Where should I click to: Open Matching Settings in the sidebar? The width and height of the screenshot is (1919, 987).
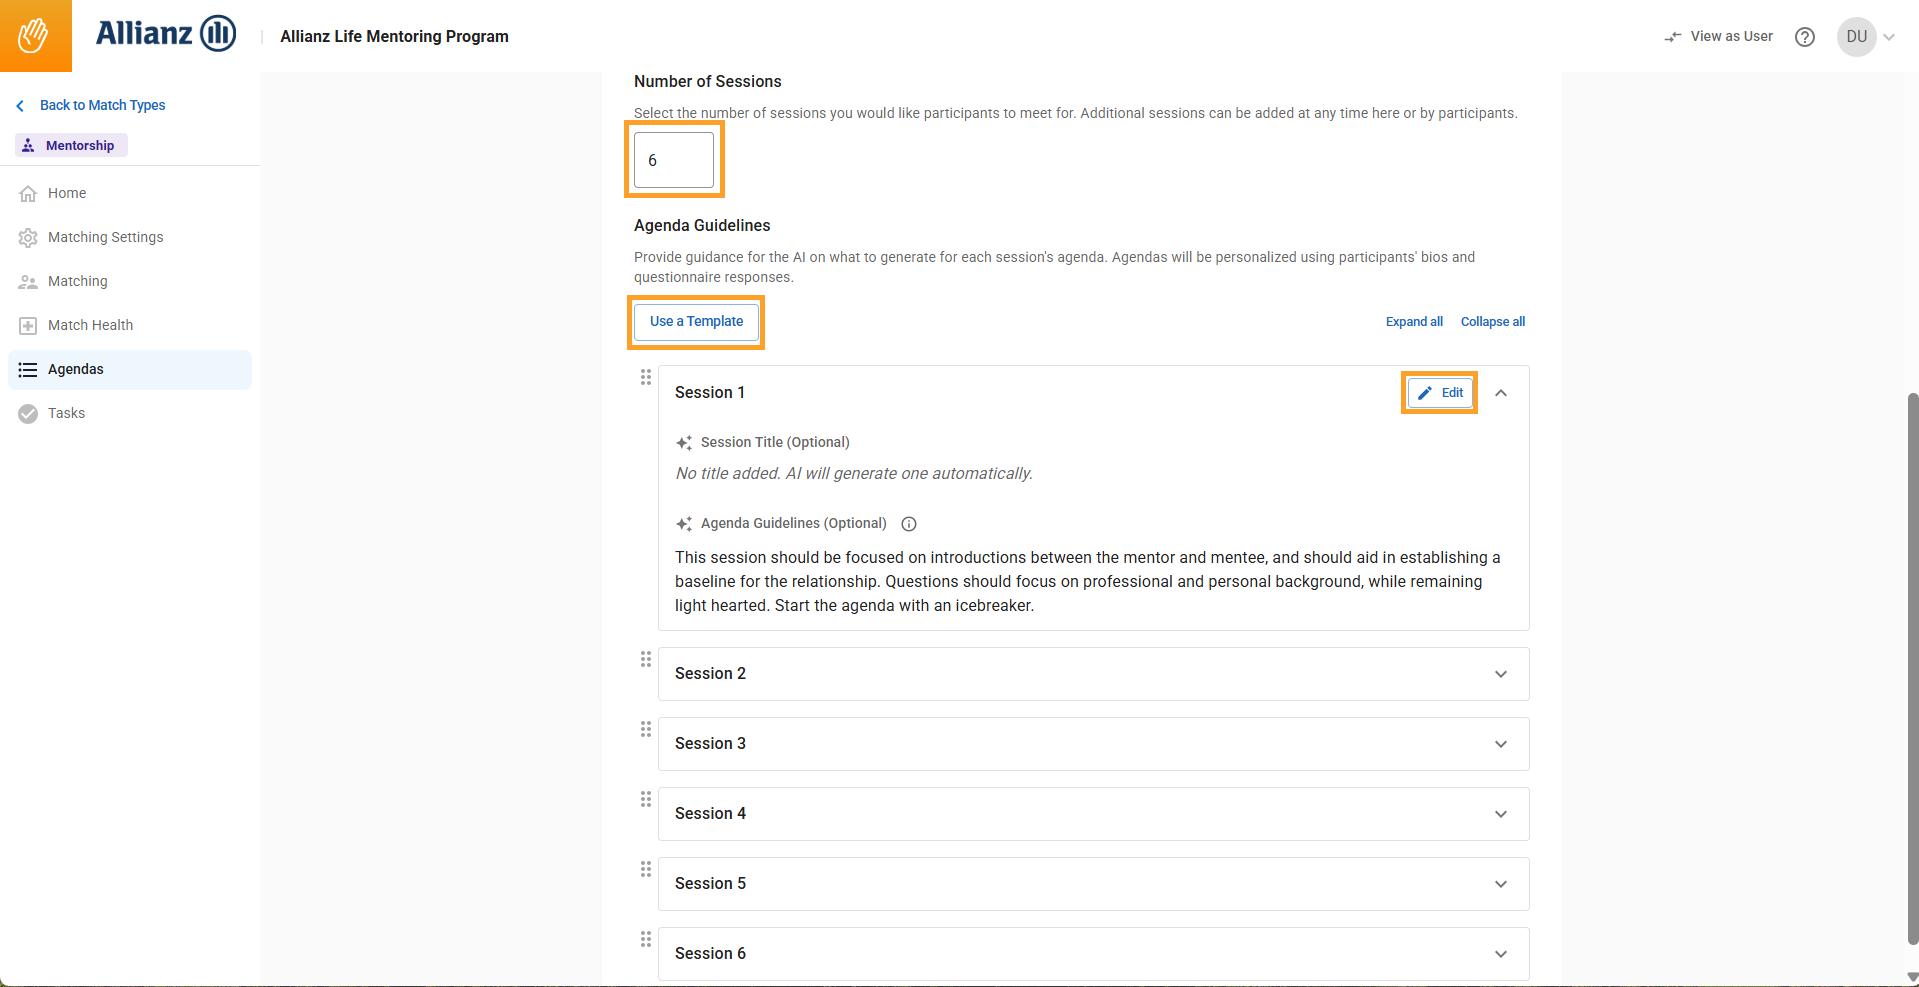click(x=105, y=237)
